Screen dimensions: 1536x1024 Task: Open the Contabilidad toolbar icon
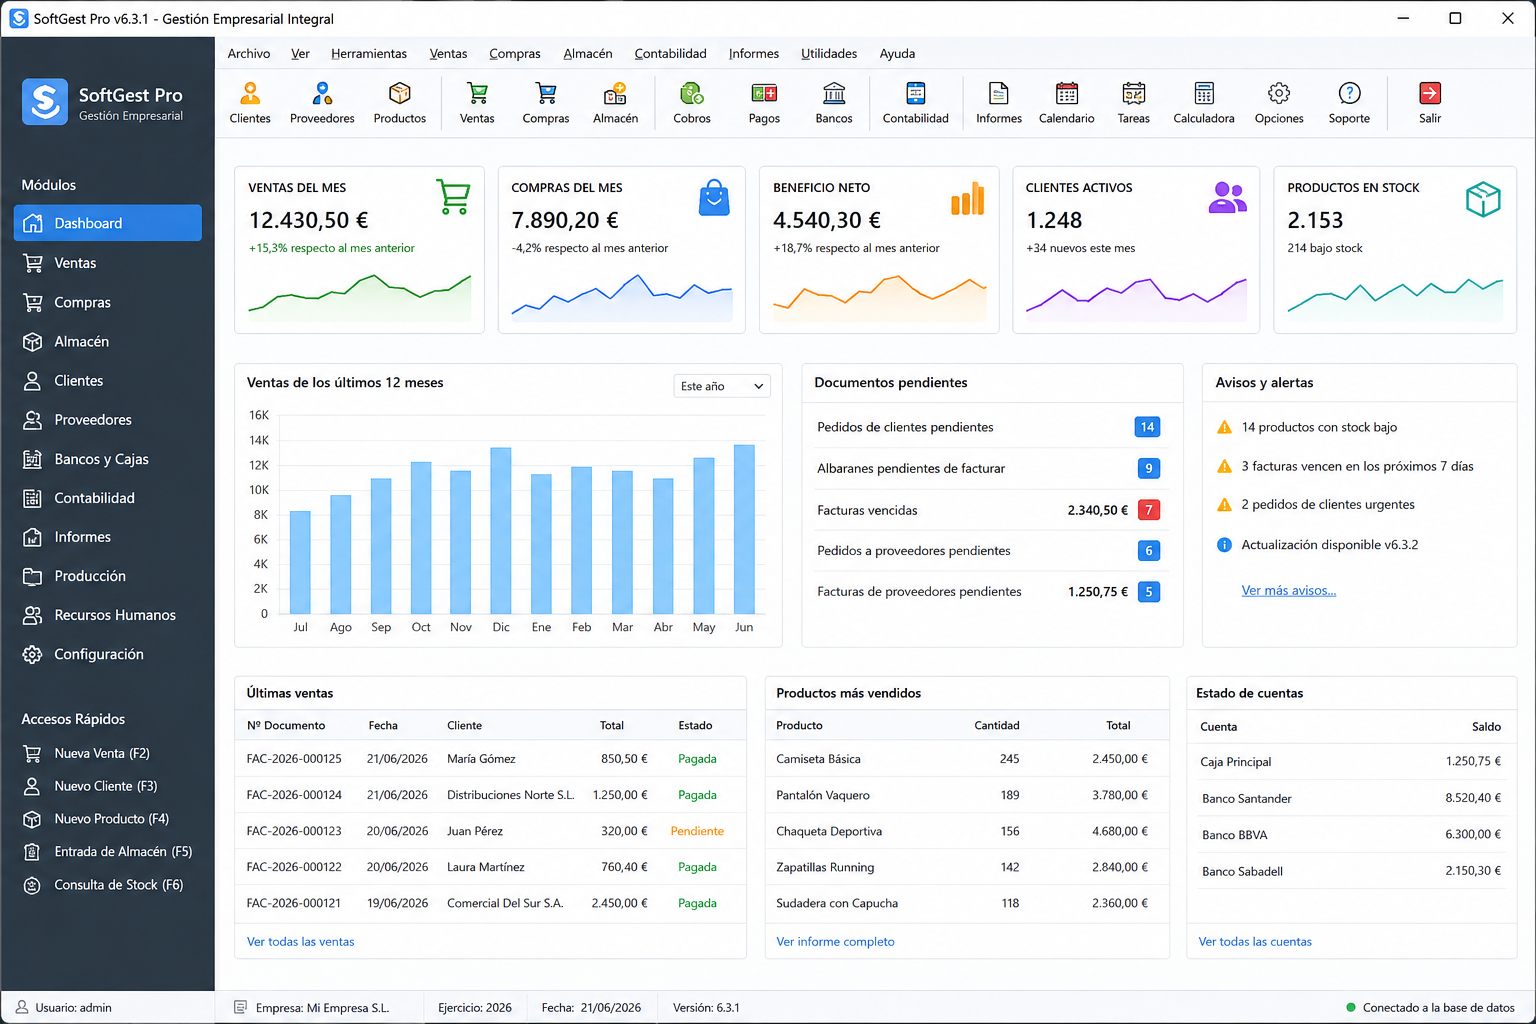tap(915, 103)
